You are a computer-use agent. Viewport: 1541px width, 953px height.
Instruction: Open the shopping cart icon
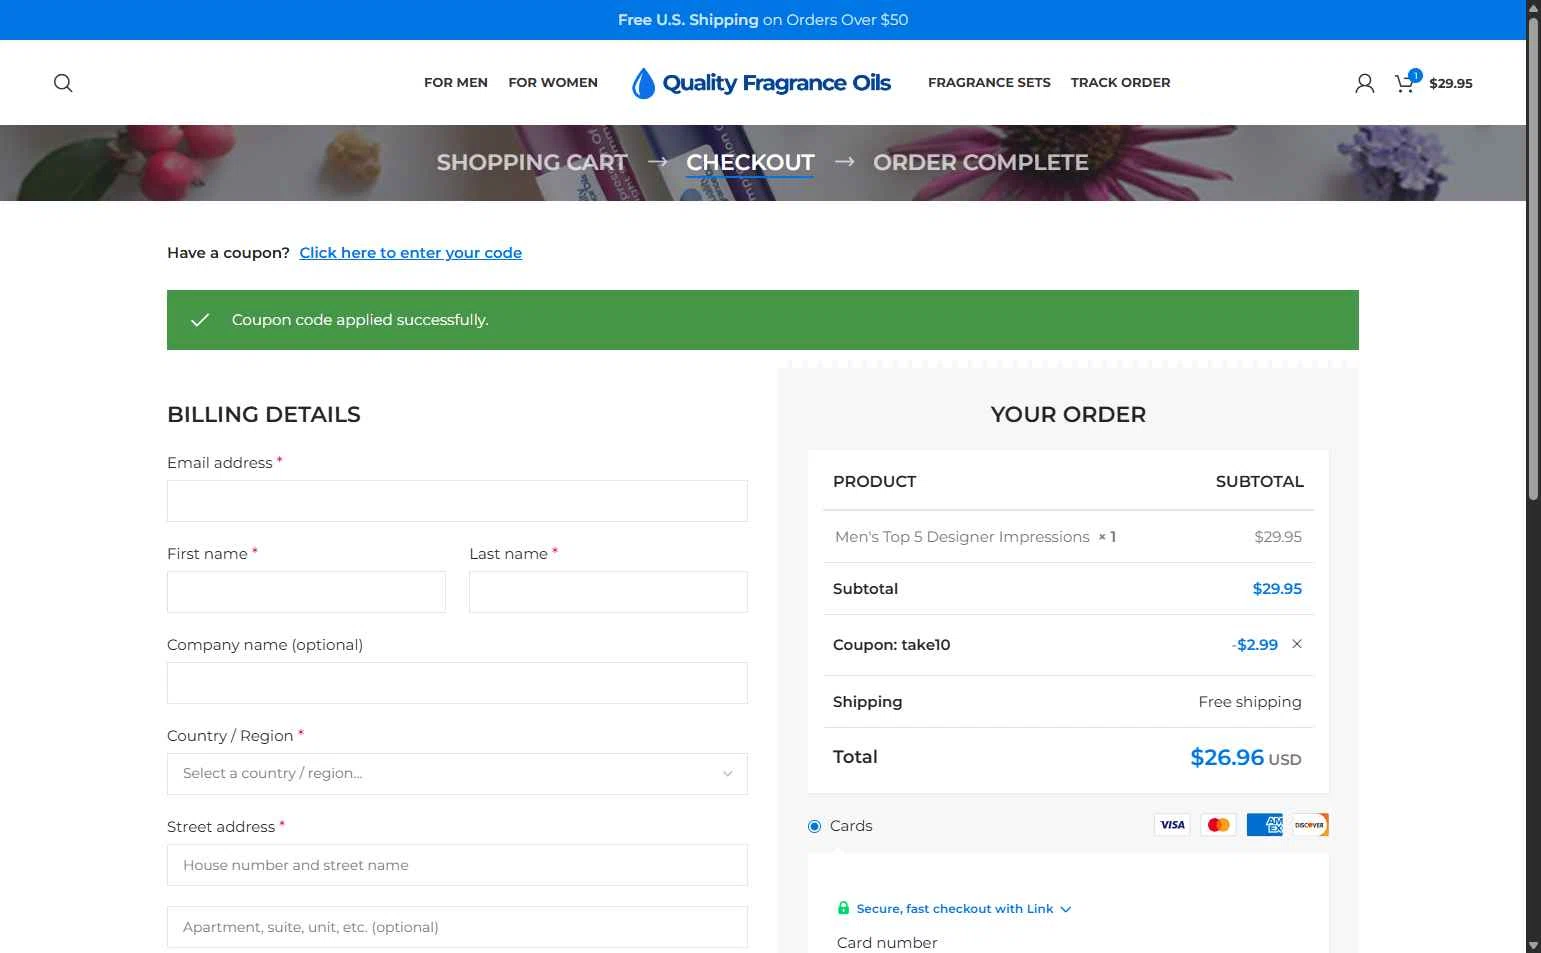(1405, 83)
